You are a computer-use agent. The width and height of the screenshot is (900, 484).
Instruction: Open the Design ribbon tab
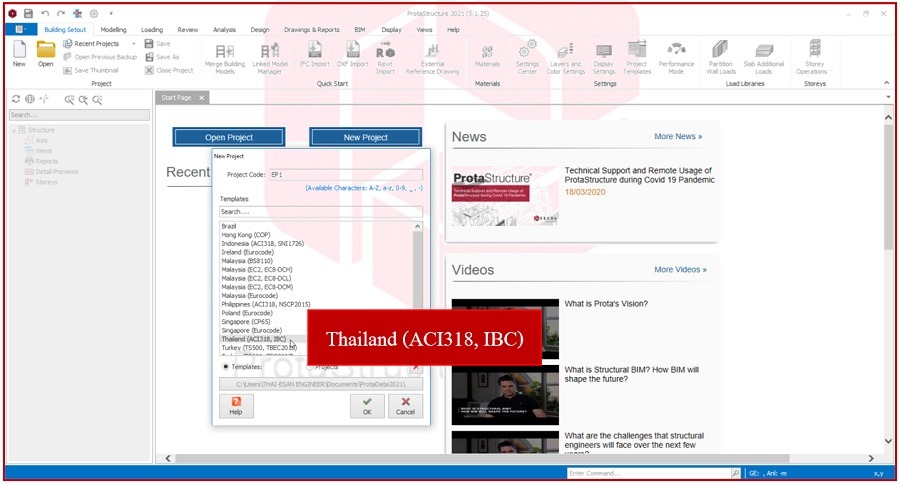pos(259,29)
